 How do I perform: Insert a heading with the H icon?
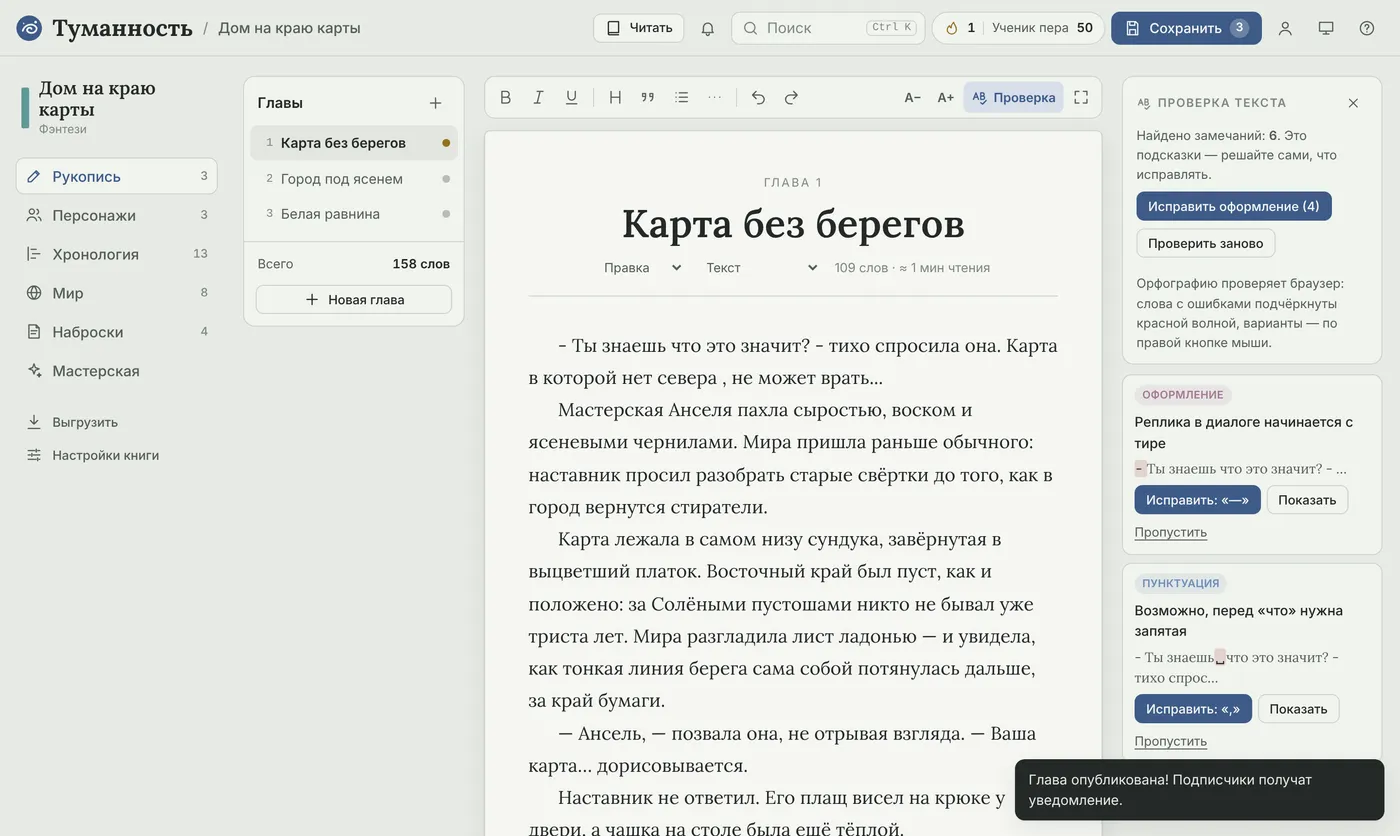coord(615,97)
